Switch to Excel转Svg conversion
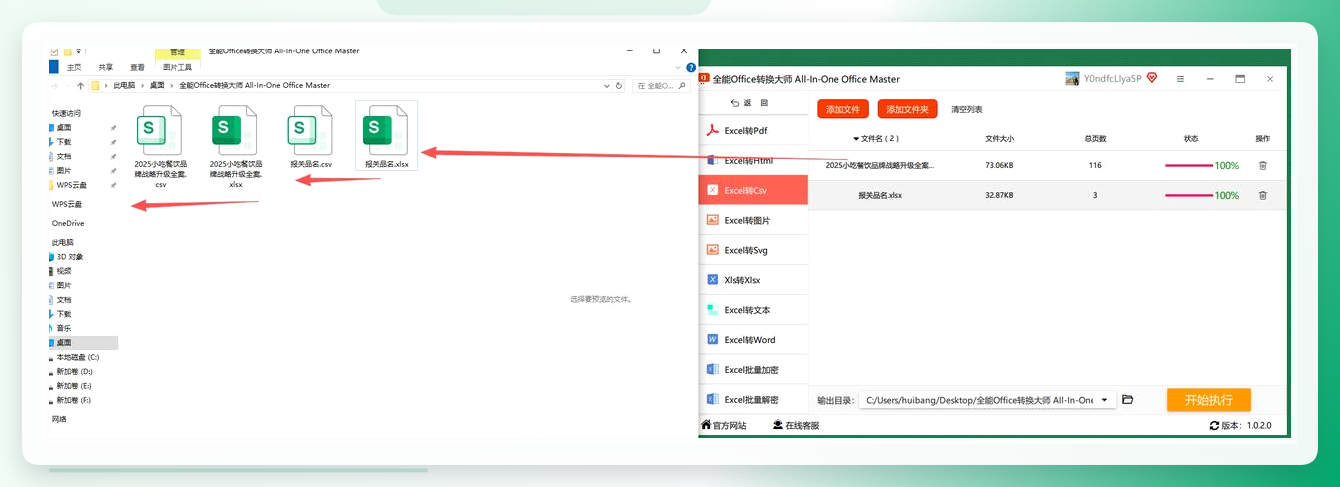Viewport: 1340px width, 487px height. [752, 250]
